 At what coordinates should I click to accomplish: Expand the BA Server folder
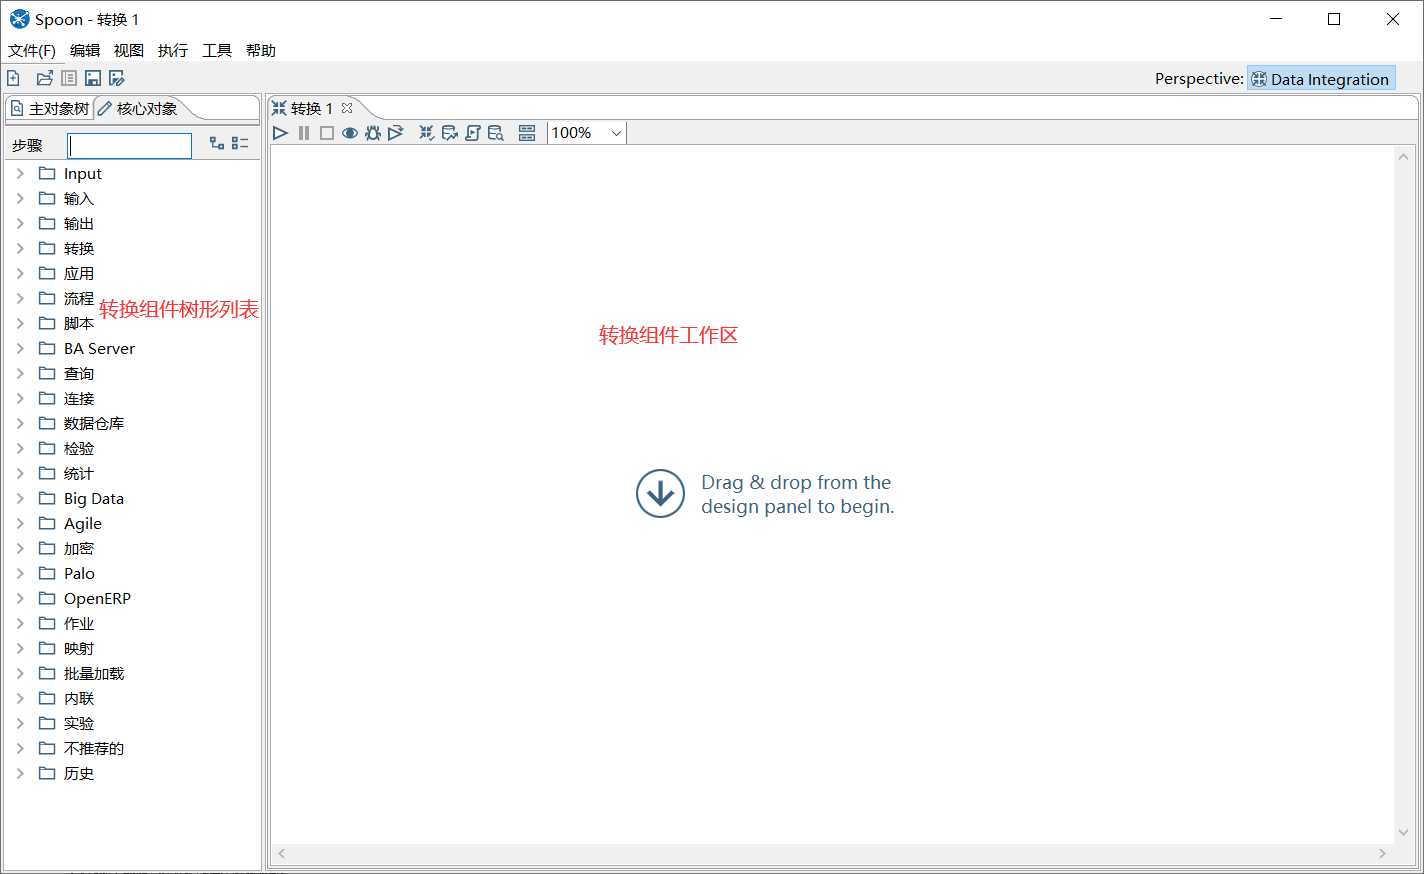[20, 348]
